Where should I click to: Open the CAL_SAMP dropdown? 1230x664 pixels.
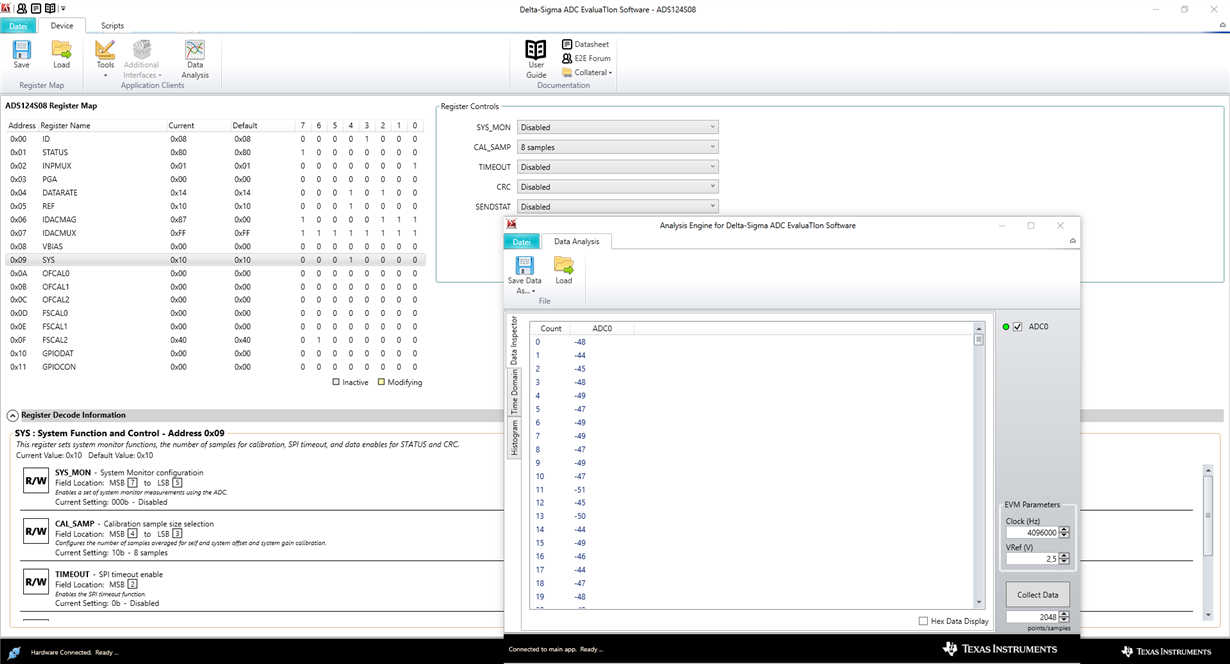(618, 147)
